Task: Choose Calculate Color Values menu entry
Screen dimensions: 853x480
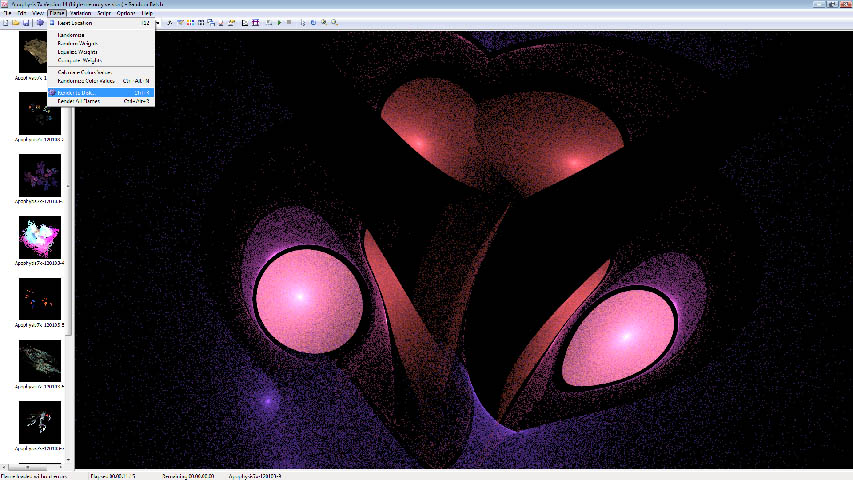Action: click(x=101, y=72)
